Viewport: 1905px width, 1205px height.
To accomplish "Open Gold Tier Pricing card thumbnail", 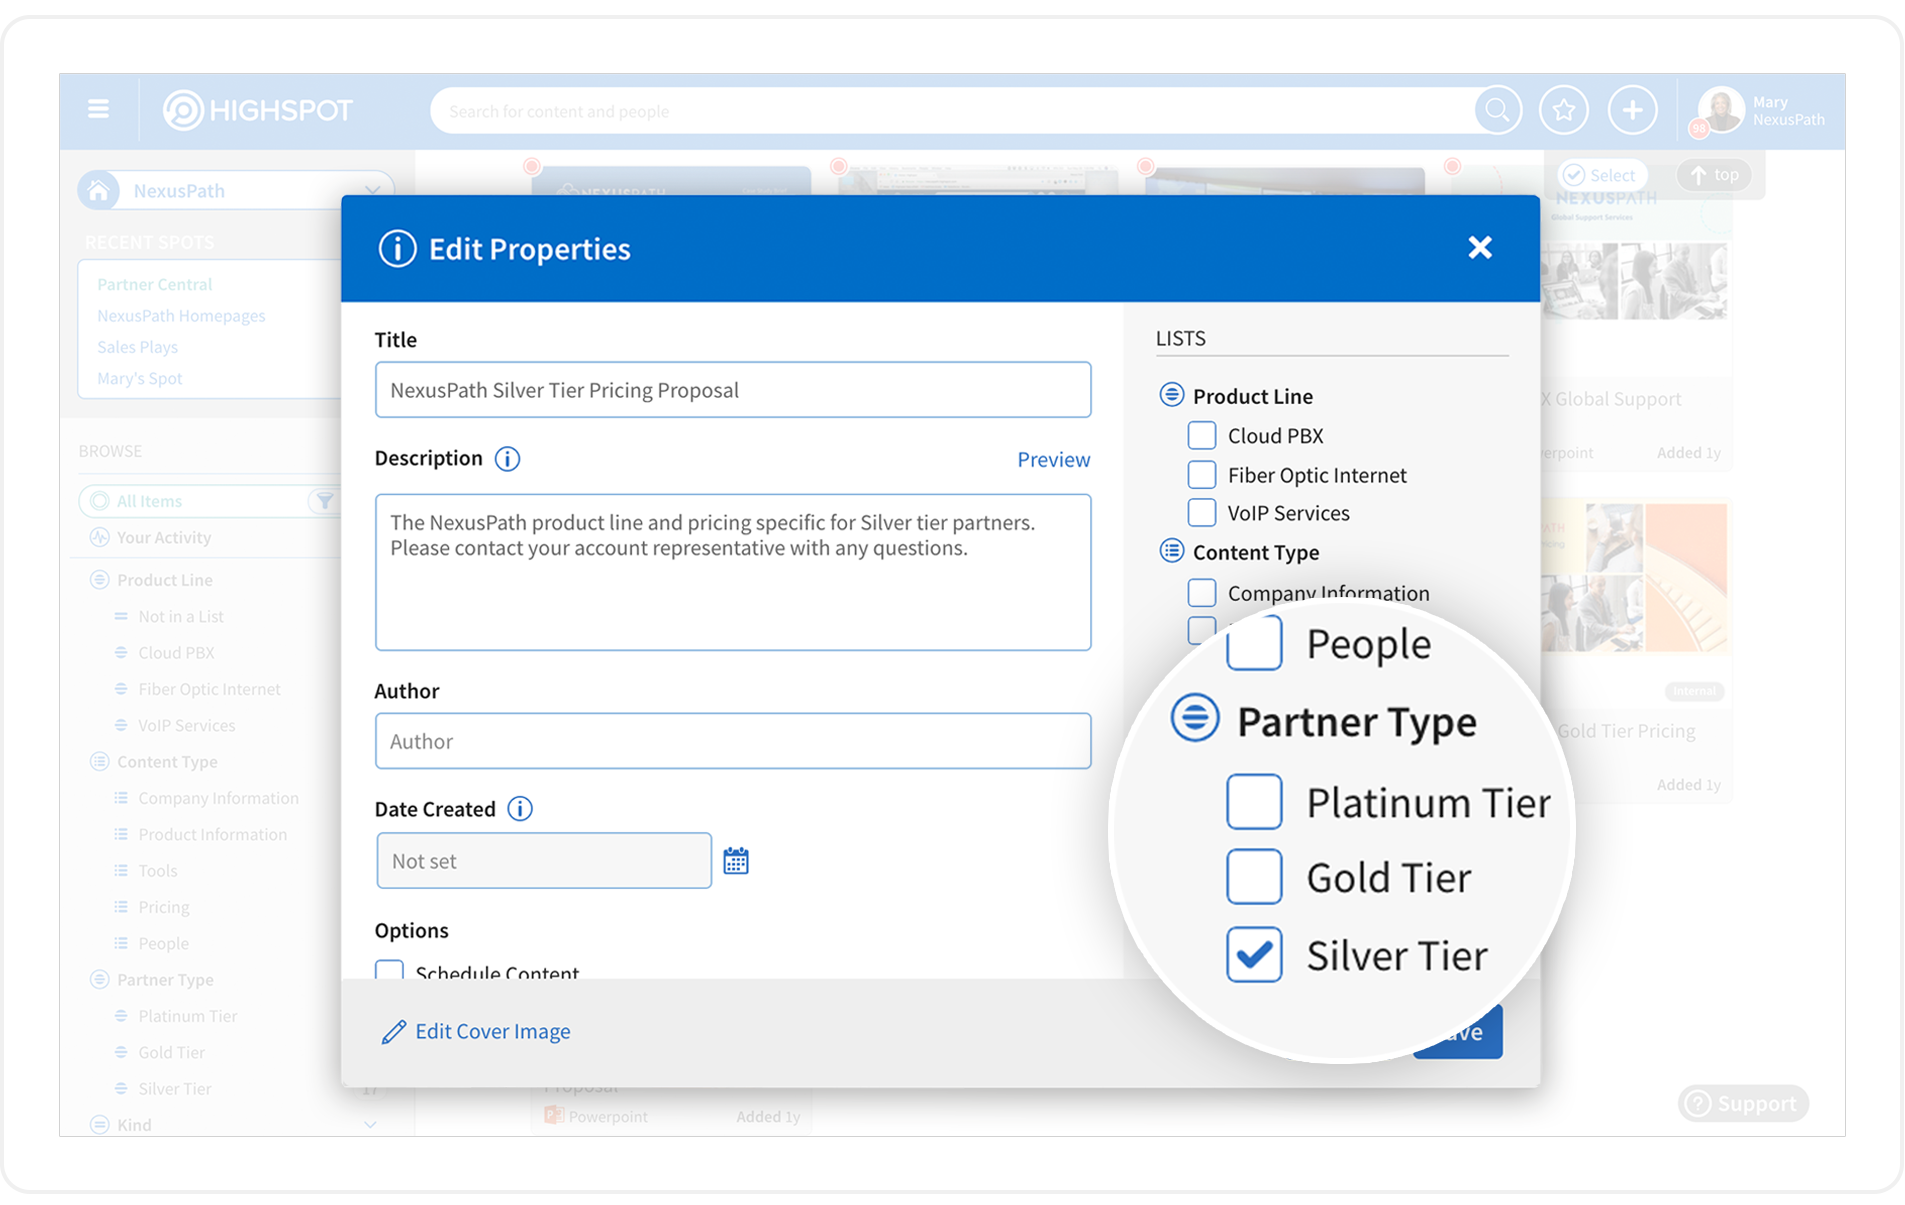I will pyautogui.click(x=1636, y=578).
